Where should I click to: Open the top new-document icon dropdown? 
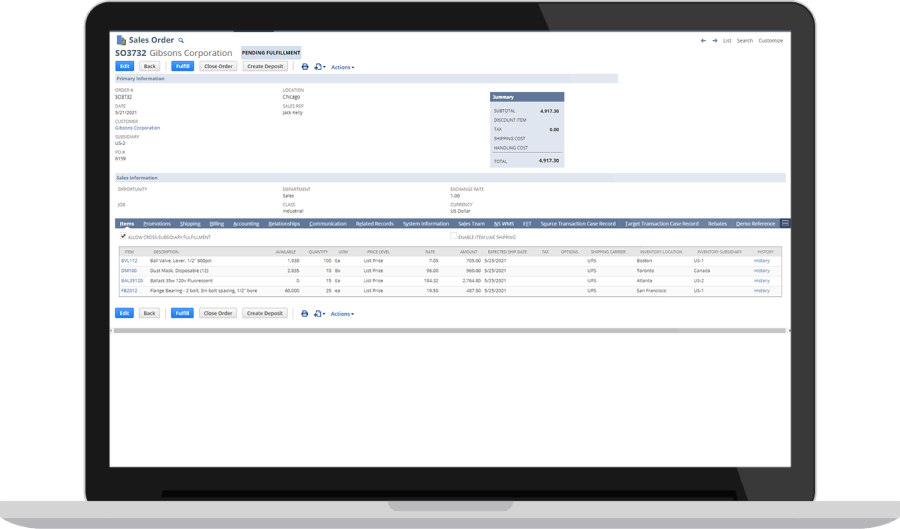coord(320,67)
